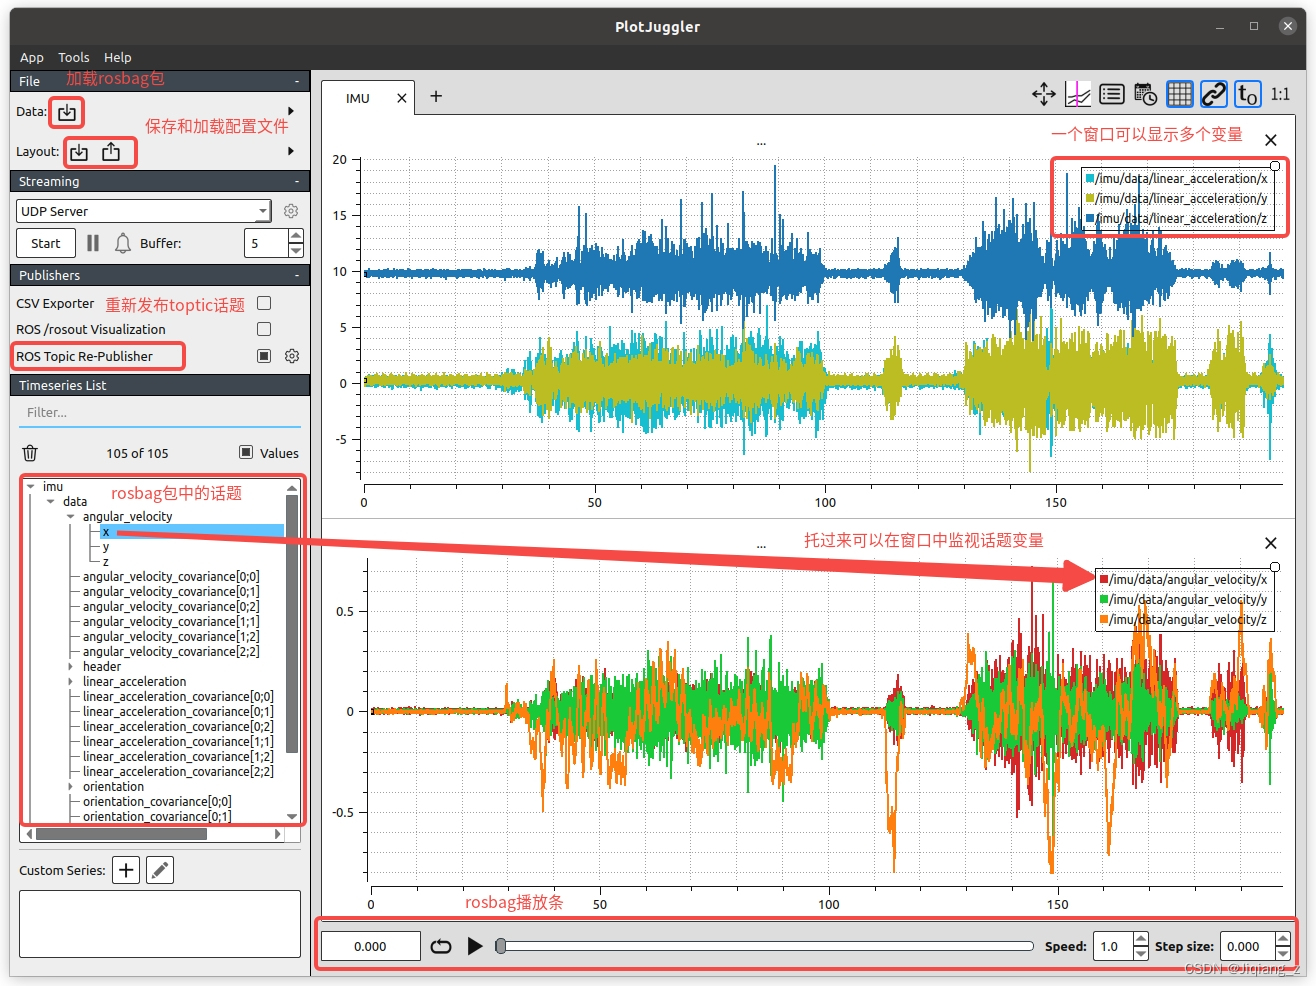Click the load data file icon
The width and height of the screenshot is (1316, 986).
(66, 112)
